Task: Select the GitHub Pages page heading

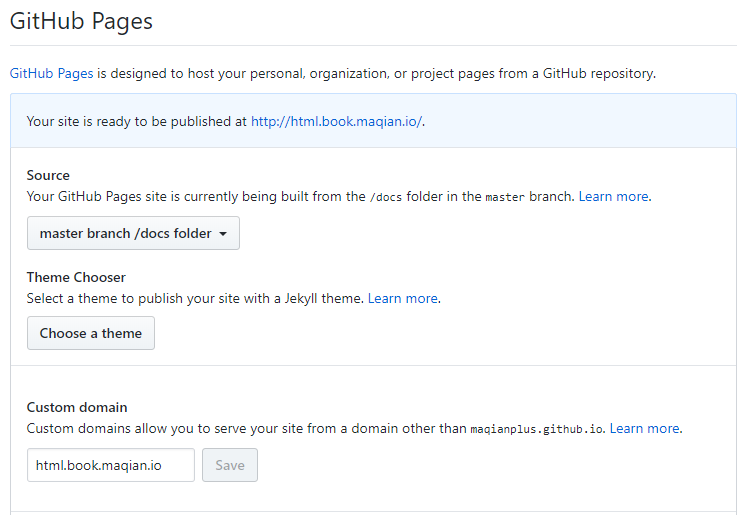Action: (x=81, y=21)
